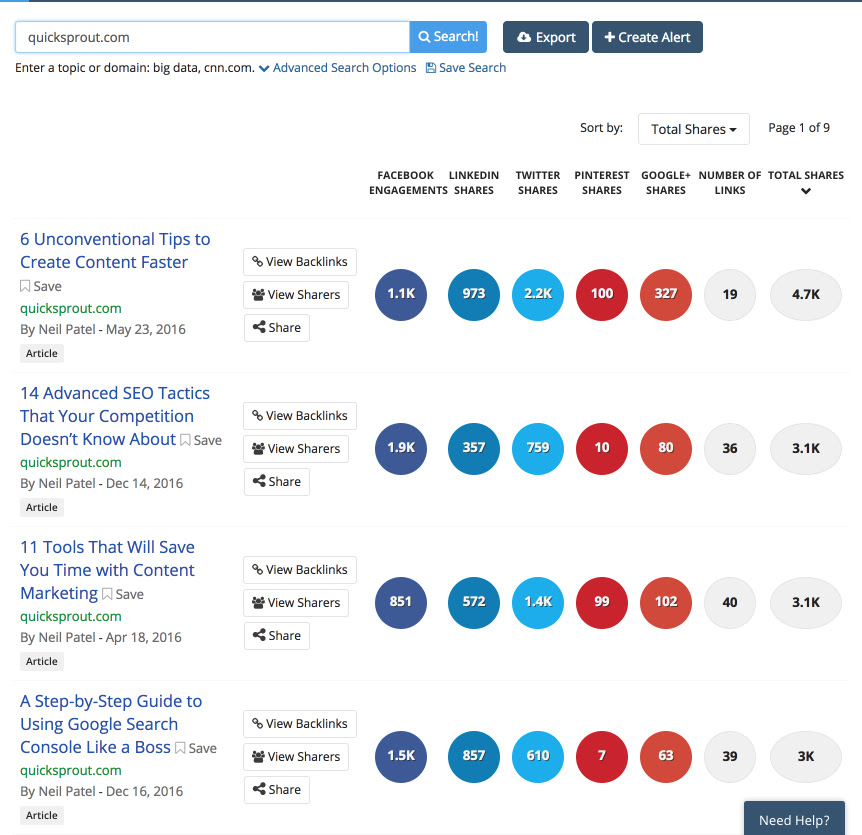
Task: Click the 80 Google+ shares circle
Action: (x=666, y=449)
